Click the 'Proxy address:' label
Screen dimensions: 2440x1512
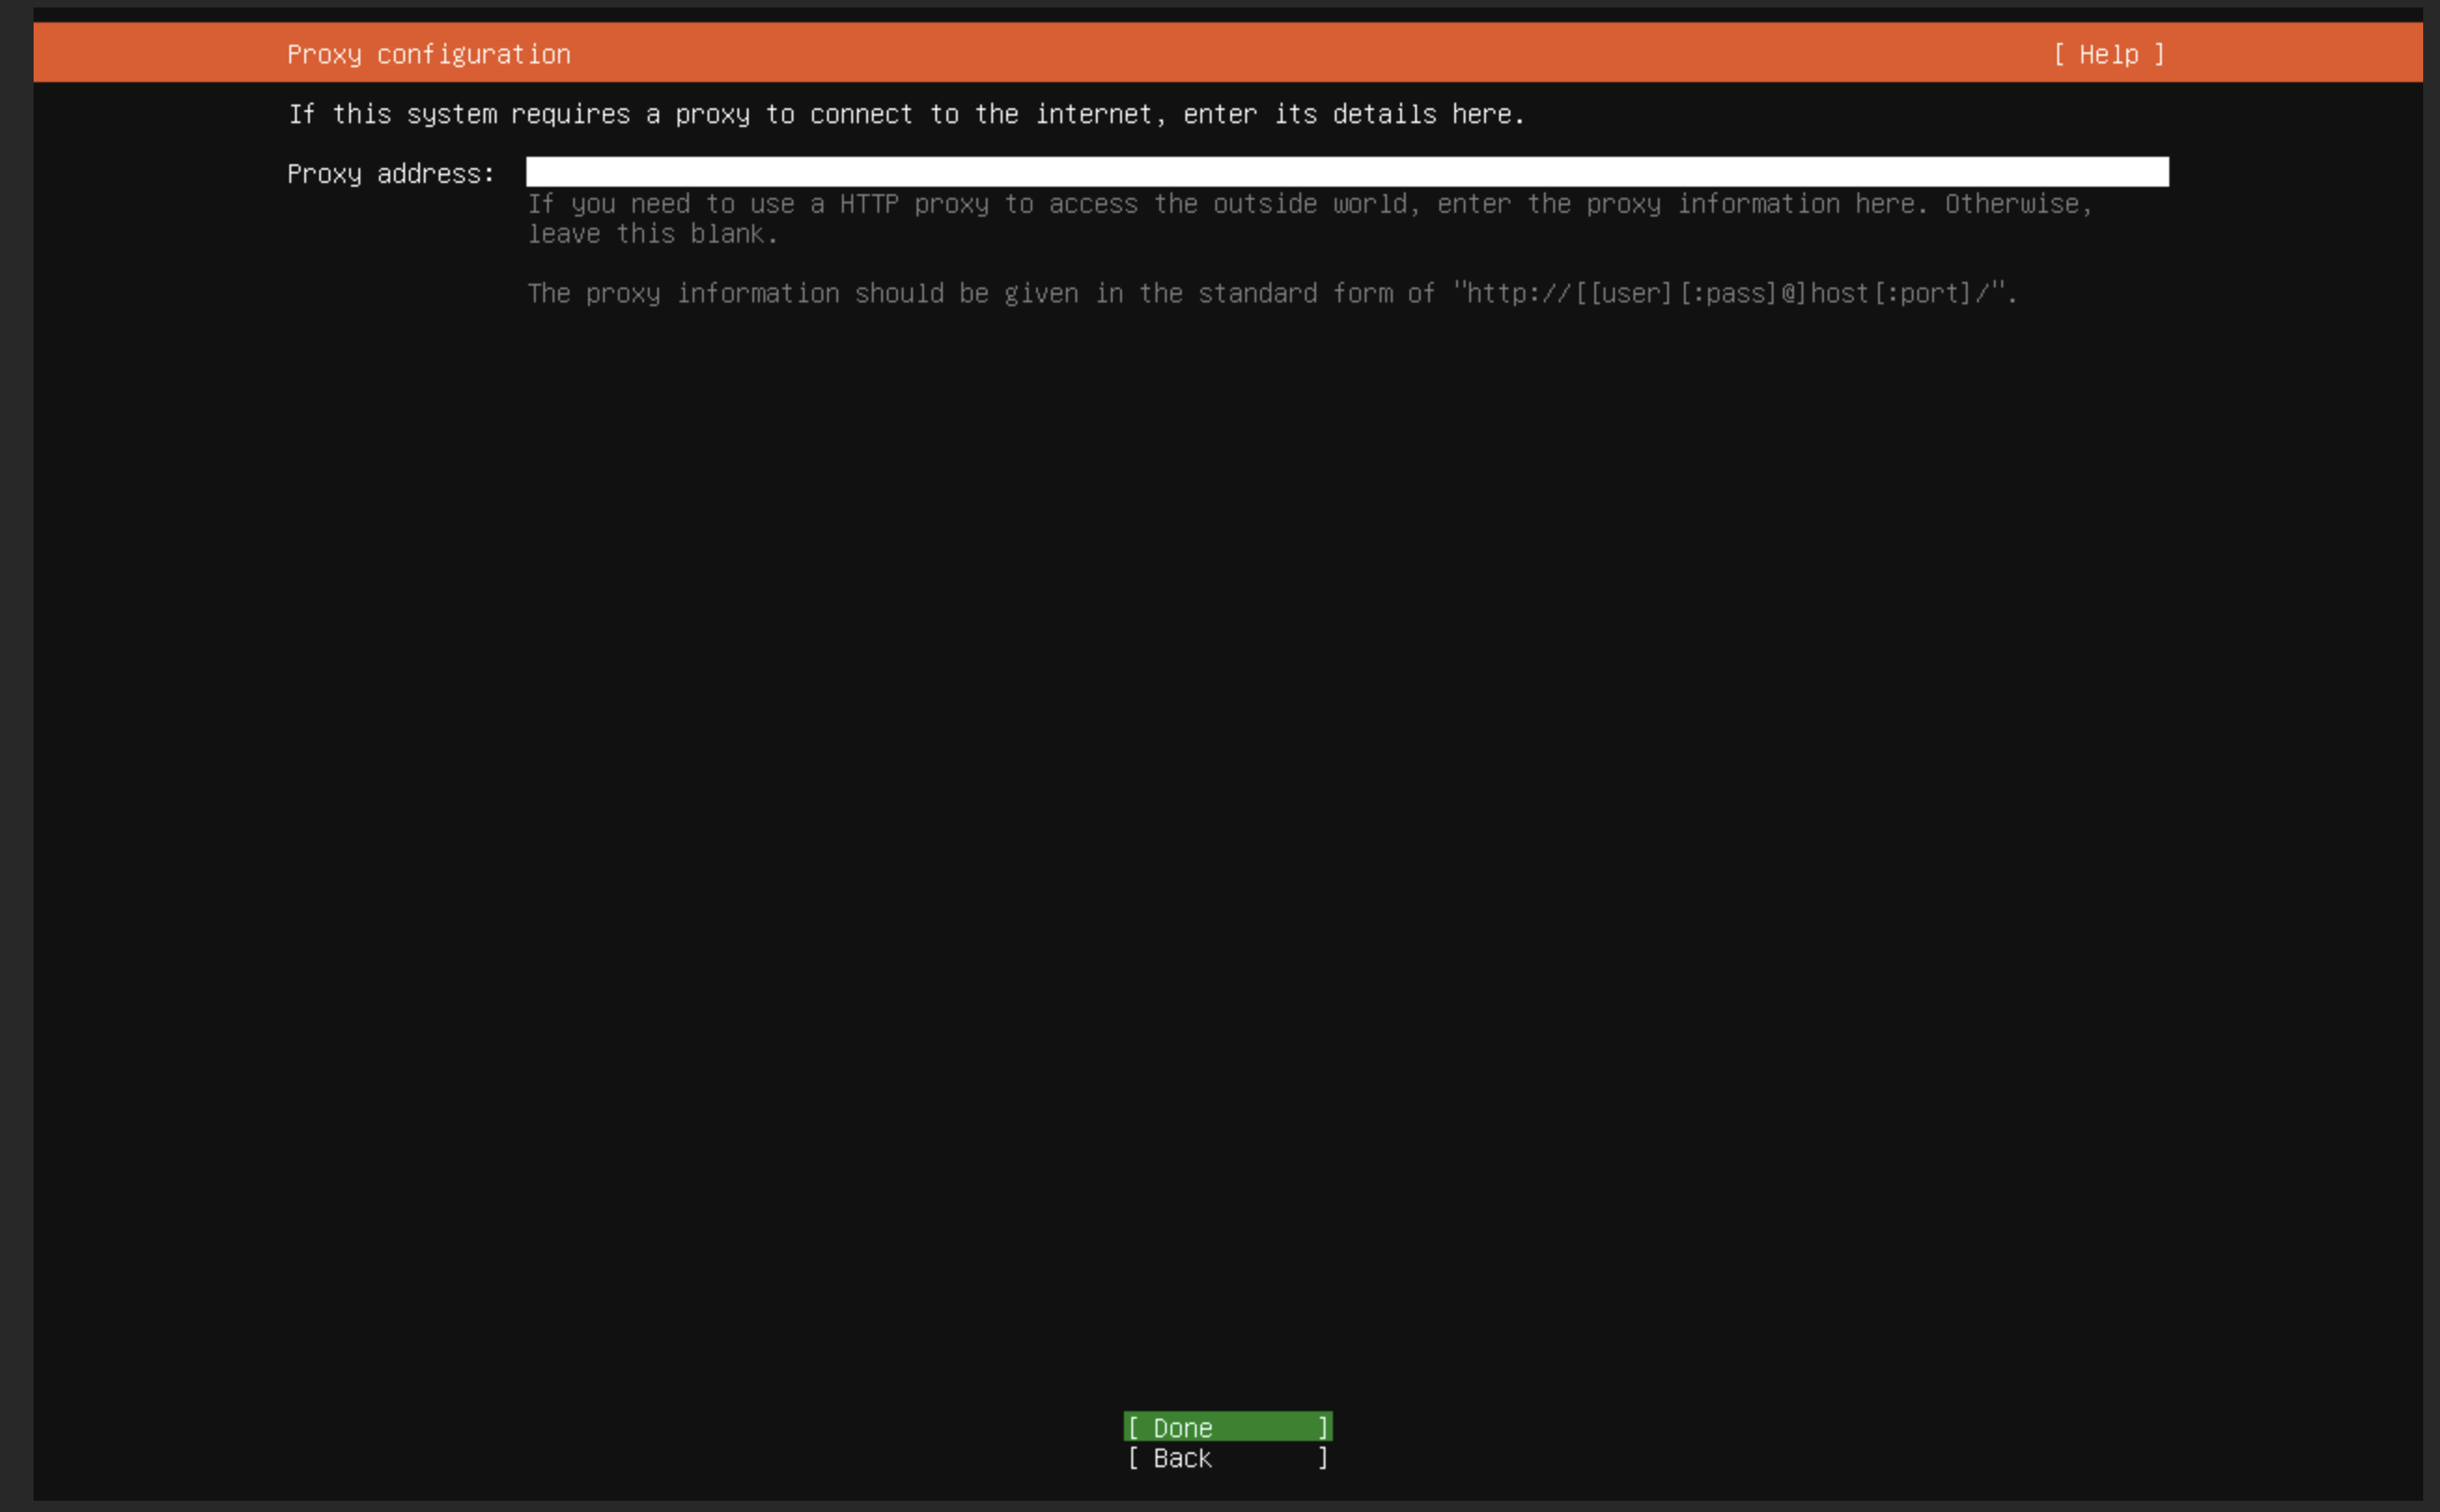[391, 174]
